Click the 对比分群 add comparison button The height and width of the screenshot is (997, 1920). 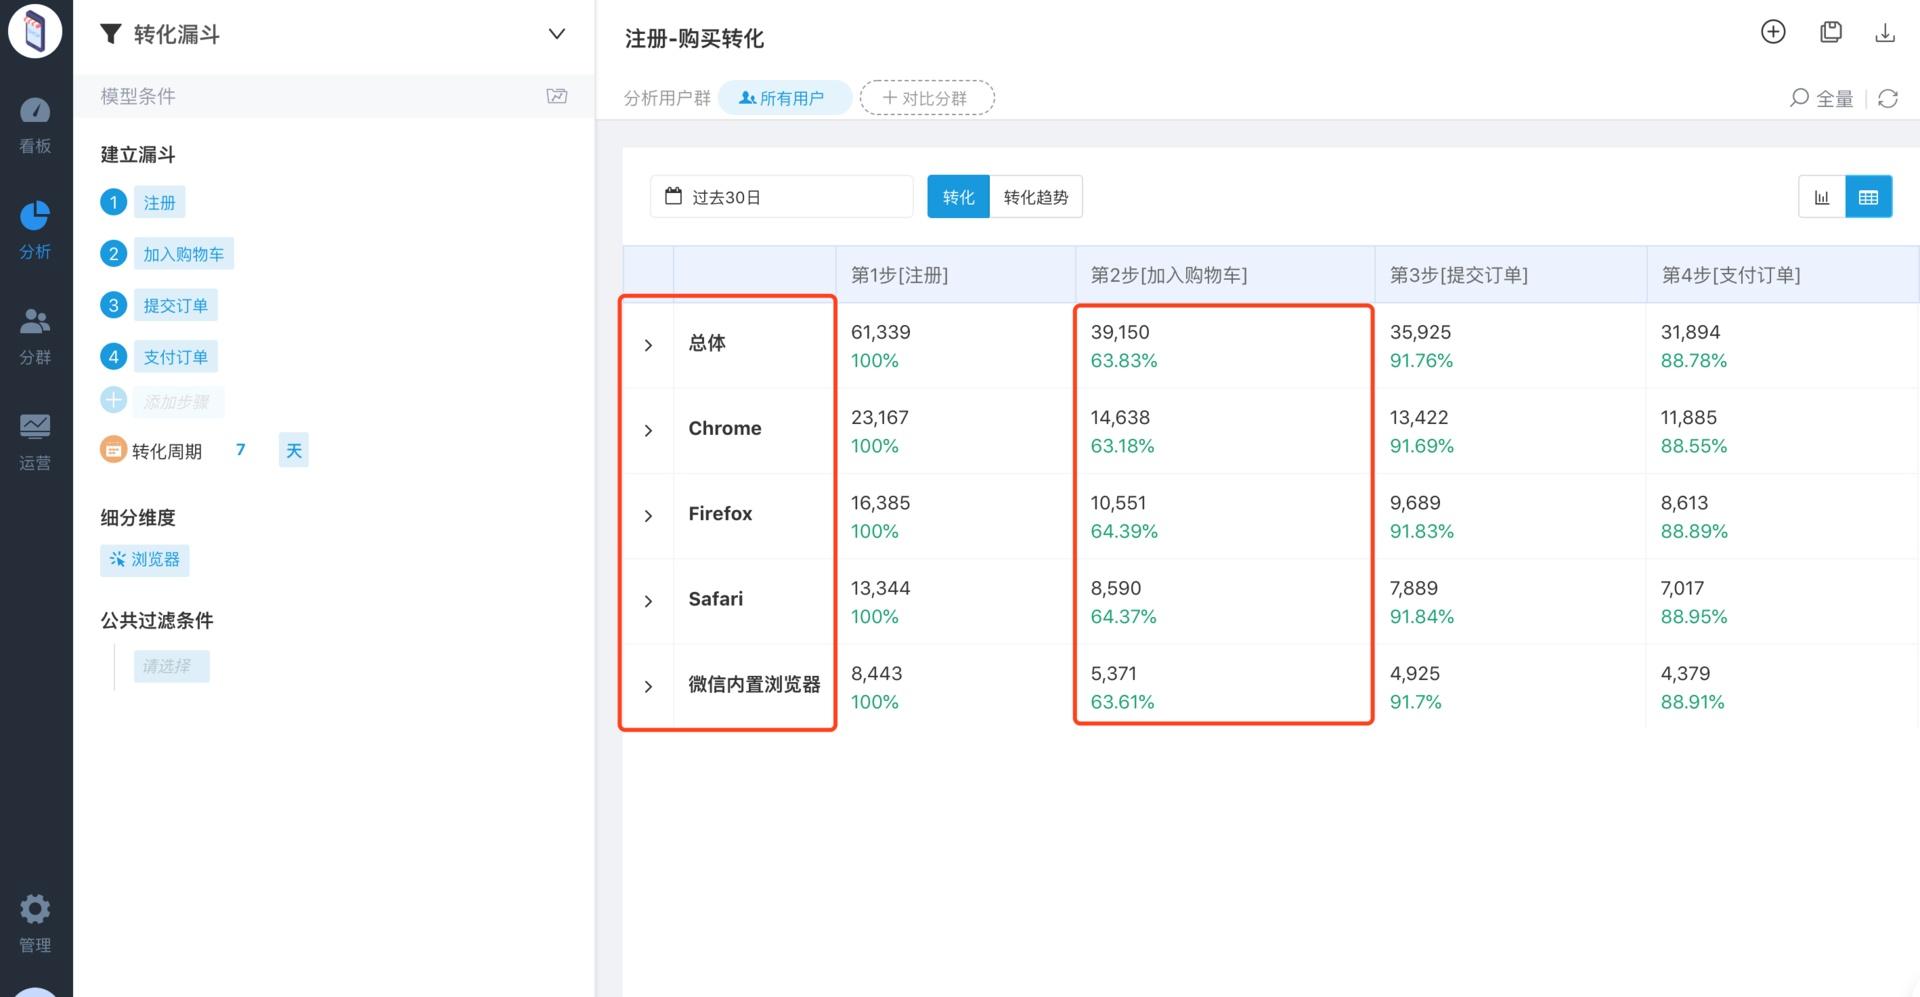tap(927, 98)
